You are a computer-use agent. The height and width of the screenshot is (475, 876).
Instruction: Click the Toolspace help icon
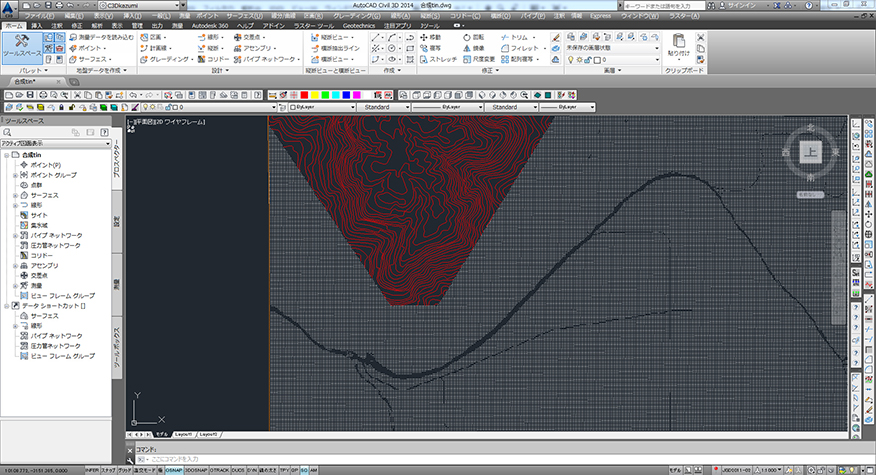coord(104,132)
